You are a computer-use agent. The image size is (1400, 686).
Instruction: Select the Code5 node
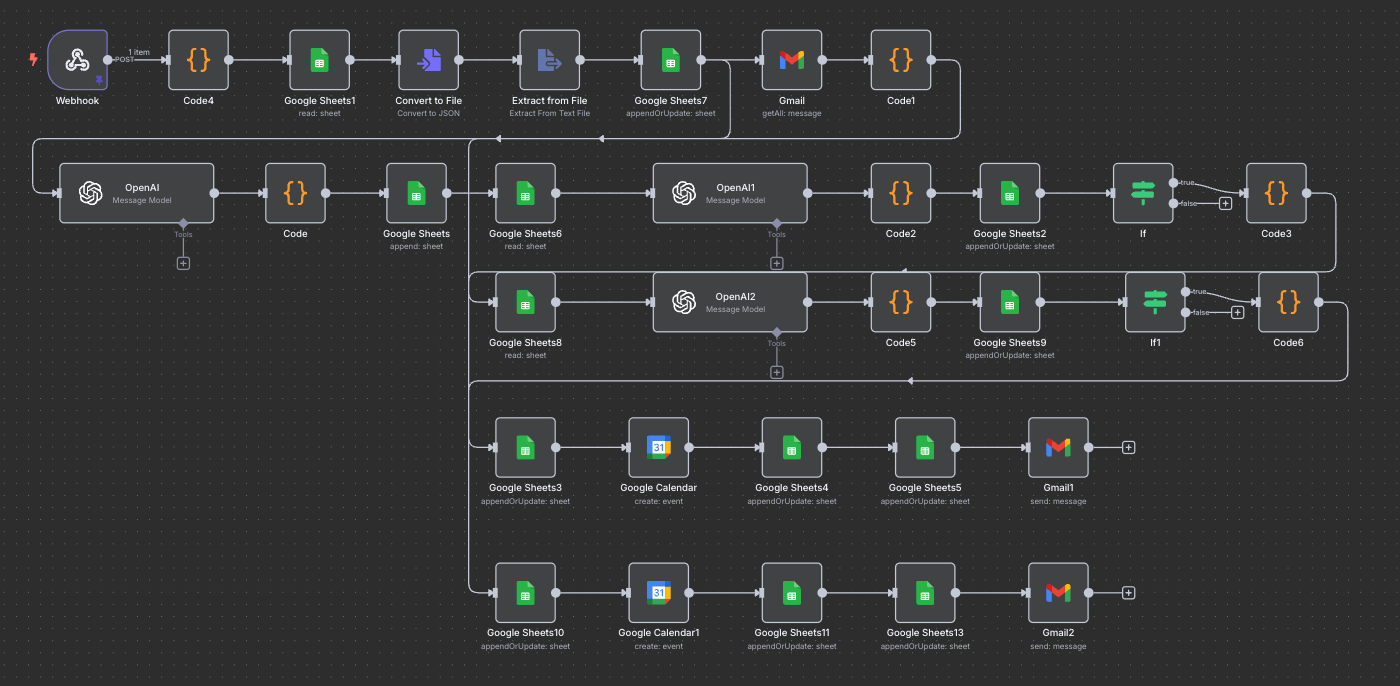pyautogui.click(x=900, y=302)
